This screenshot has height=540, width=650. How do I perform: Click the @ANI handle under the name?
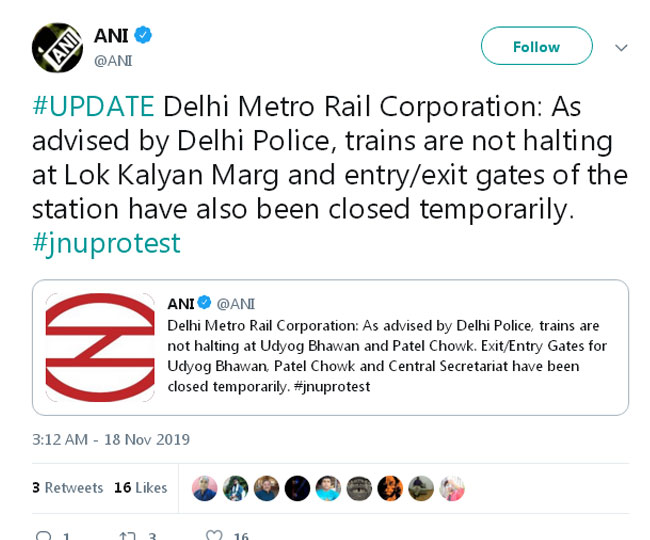pos(113,61)
